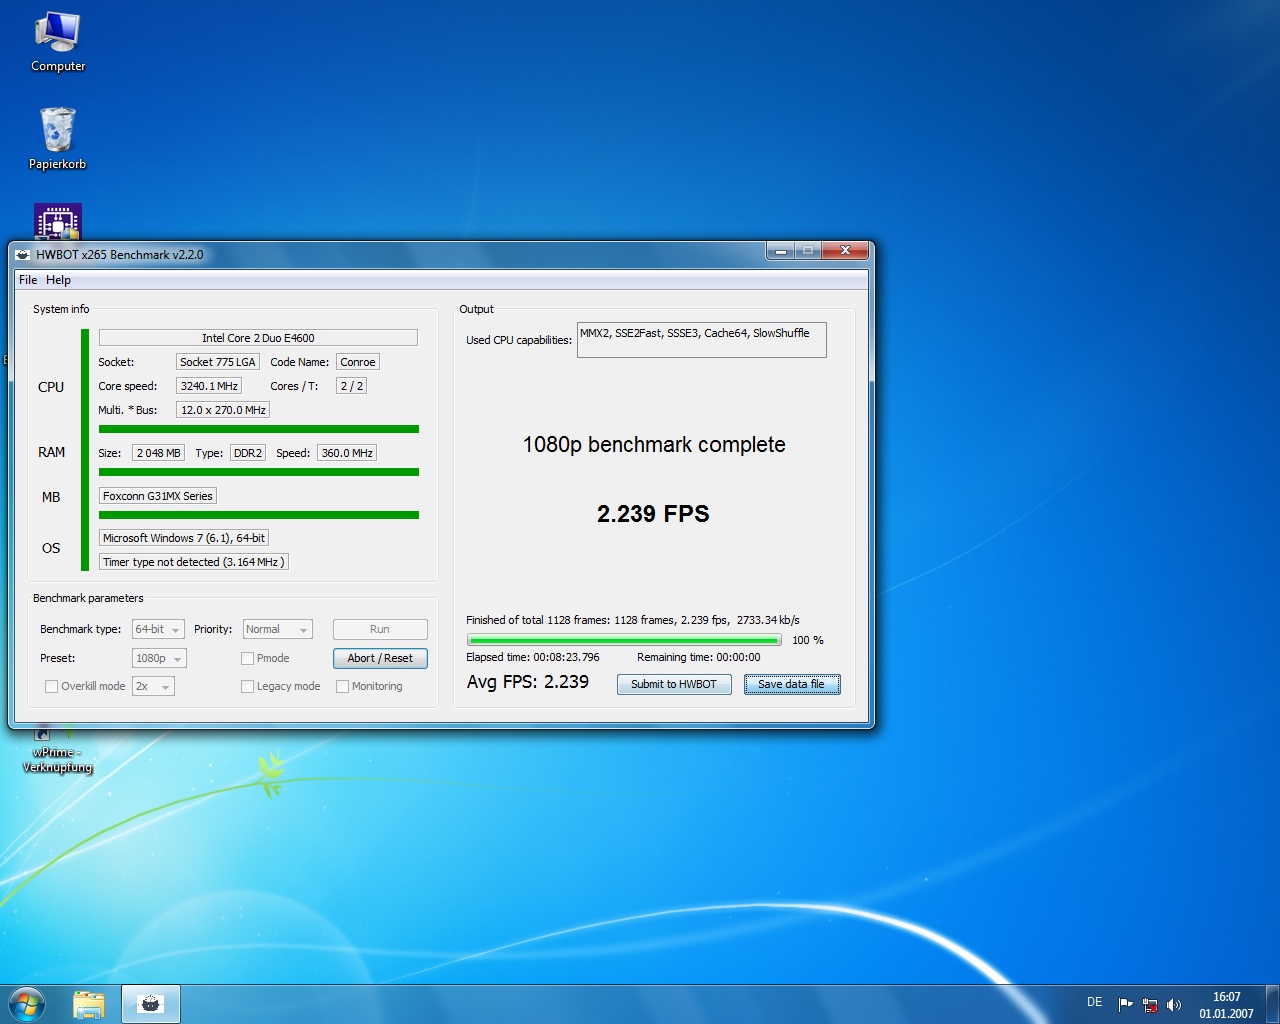This screenshot has width=1280, height=1024.
Task: Expand the Preset 1080p dropdown
Action: tap(159, 658)
